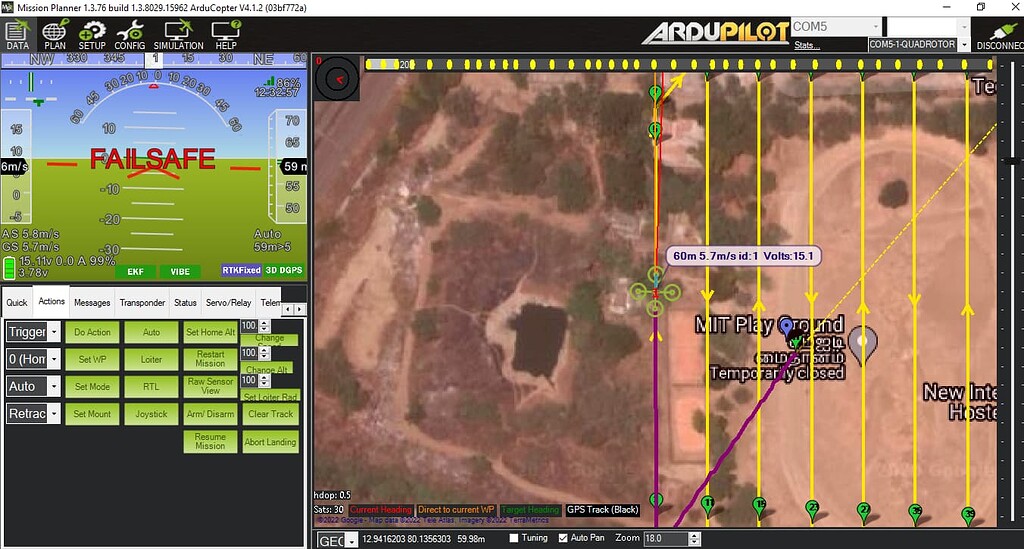1024x549 pixels.
Task: Click the Set WP button
Action: click(x=92, y=360)
